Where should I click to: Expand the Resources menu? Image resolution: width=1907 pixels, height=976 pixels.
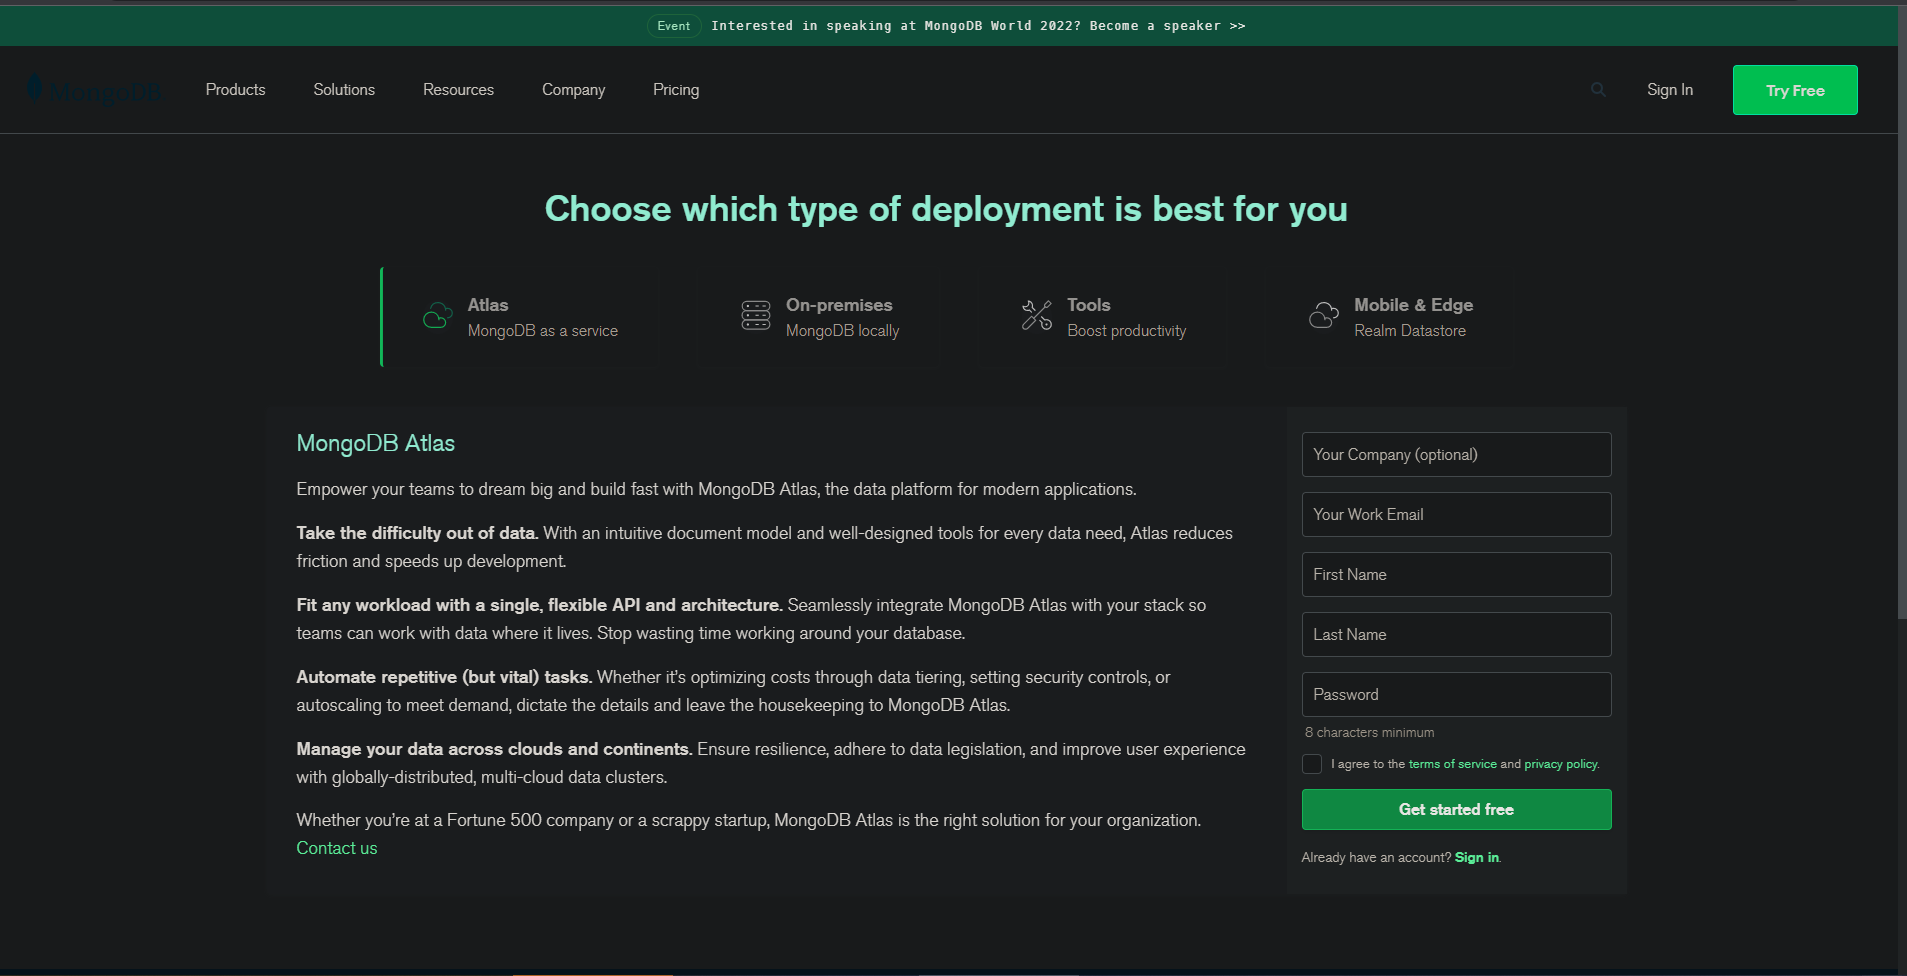[458, 90]
